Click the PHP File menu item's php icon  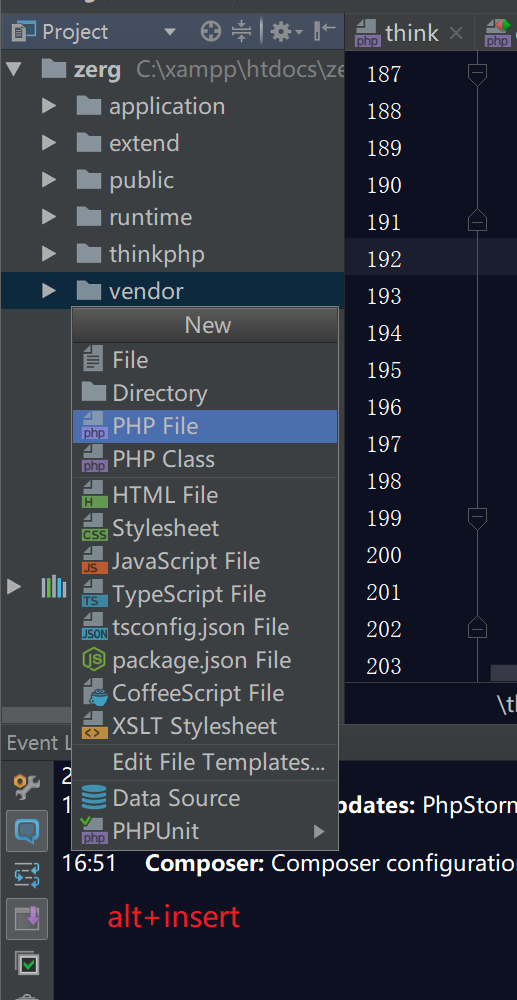tap(94, 427)
